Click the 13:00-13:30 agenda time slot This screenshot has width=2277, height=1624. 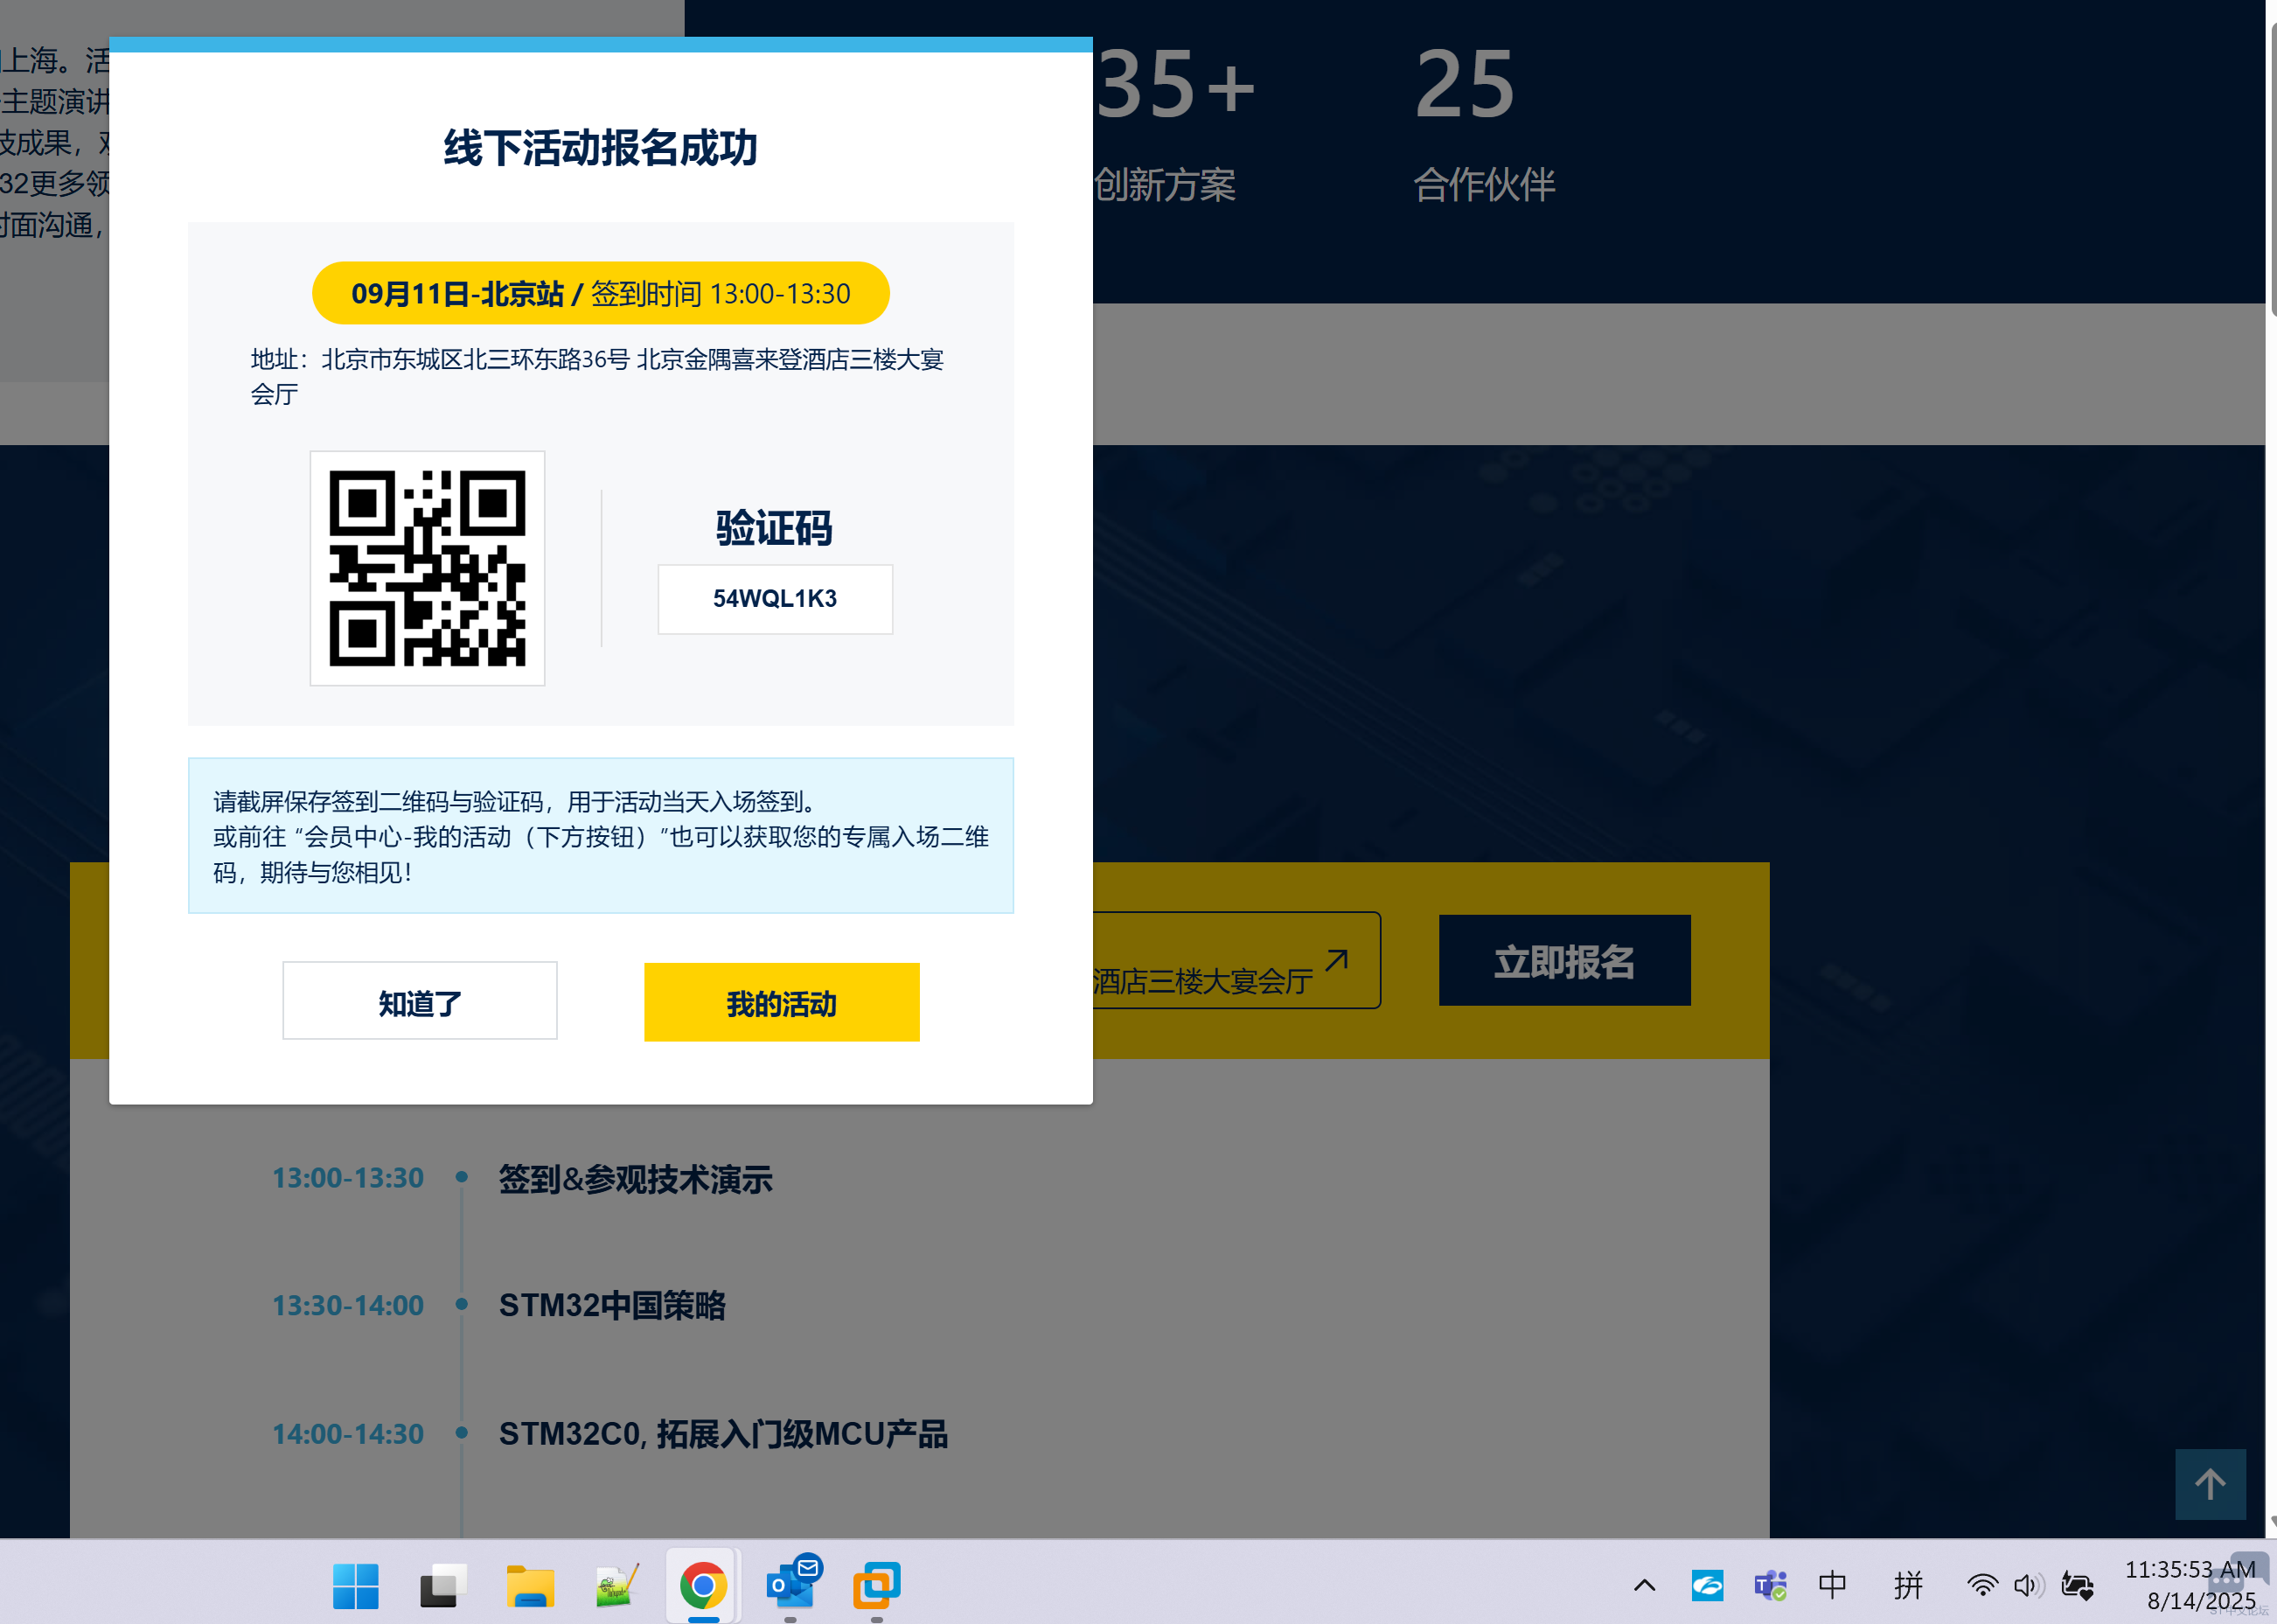tap(348, 1178)
